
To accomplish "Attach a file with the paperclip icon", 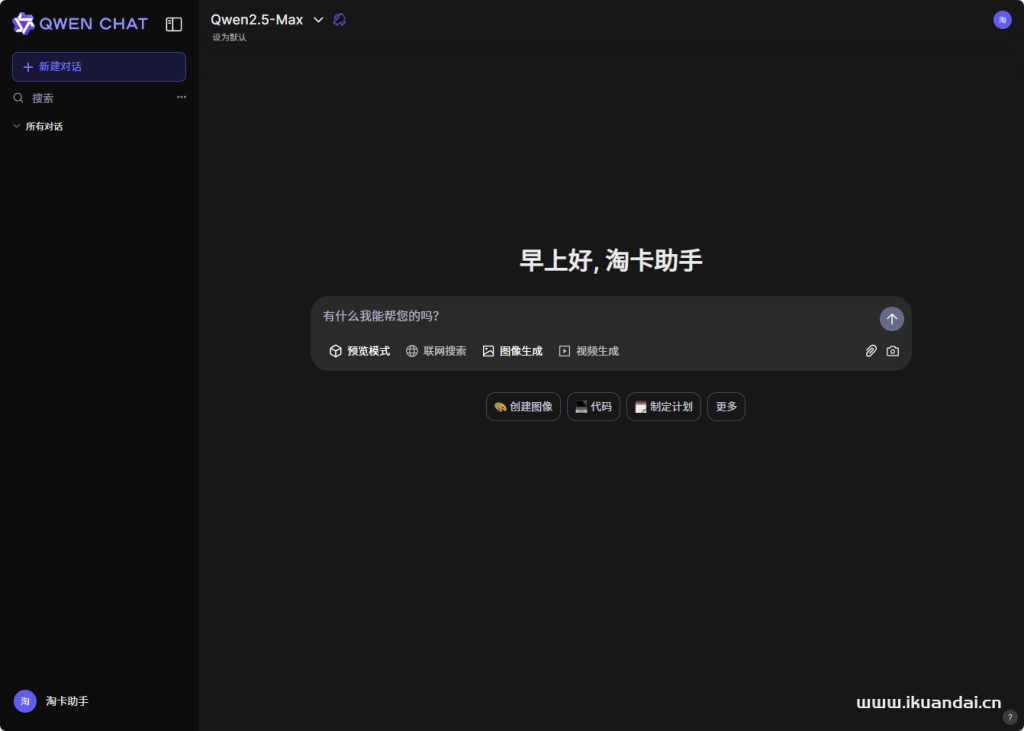I will pos(871,351).
